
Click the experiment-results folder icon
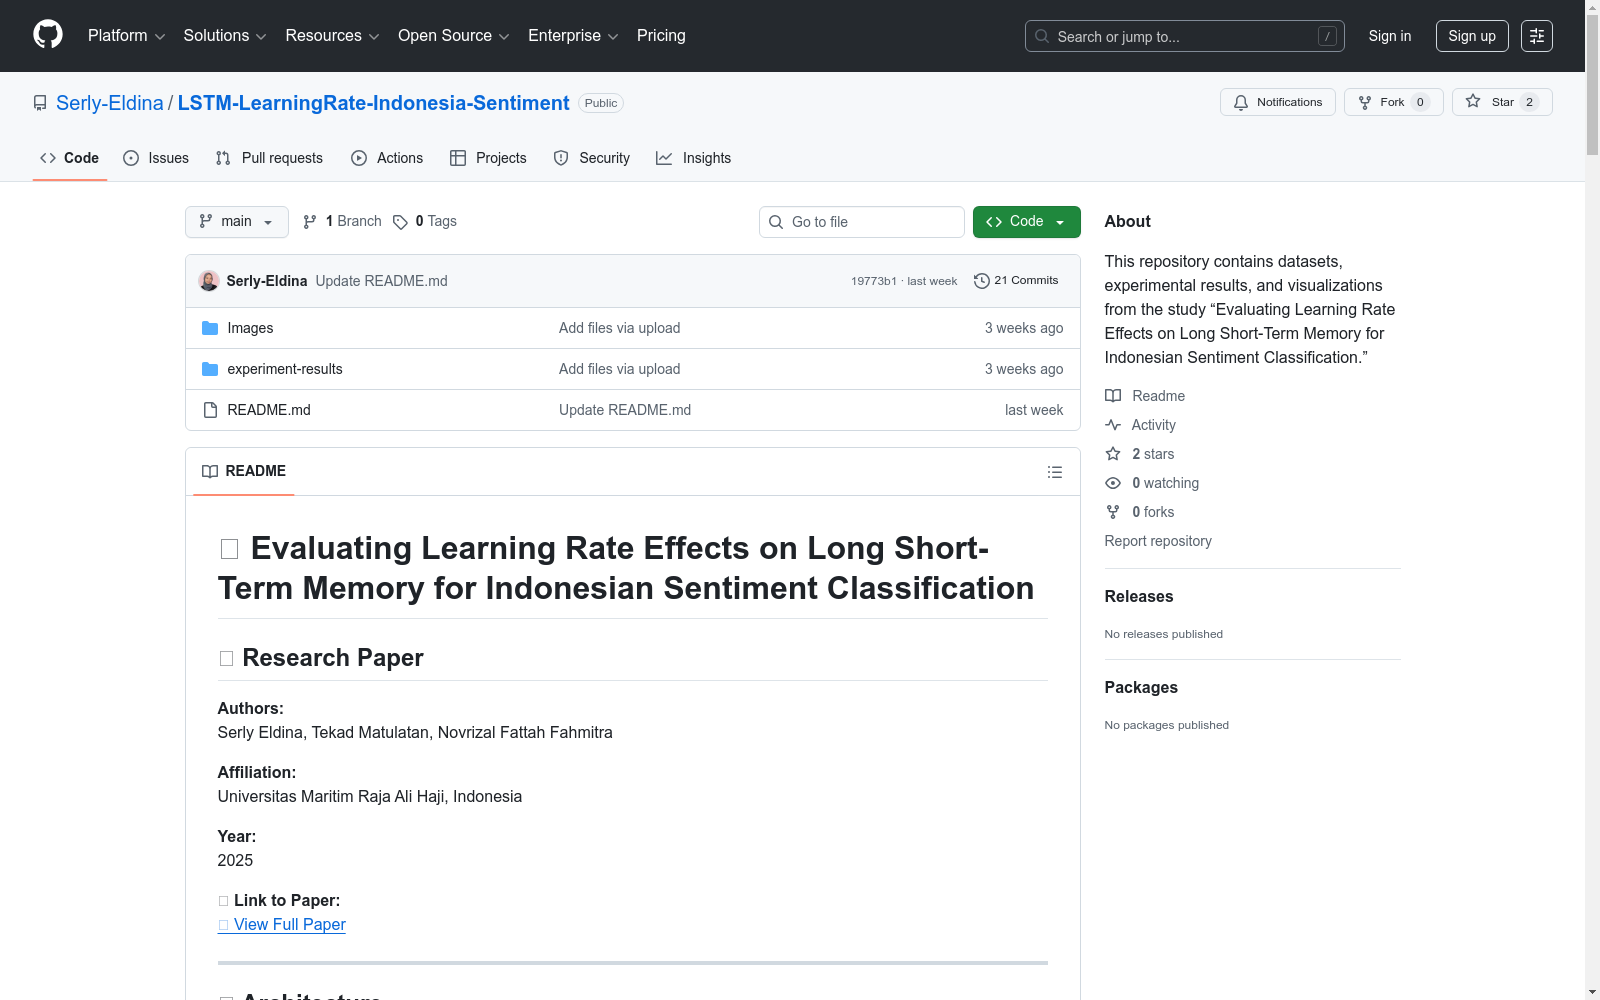tap(210, 369)
